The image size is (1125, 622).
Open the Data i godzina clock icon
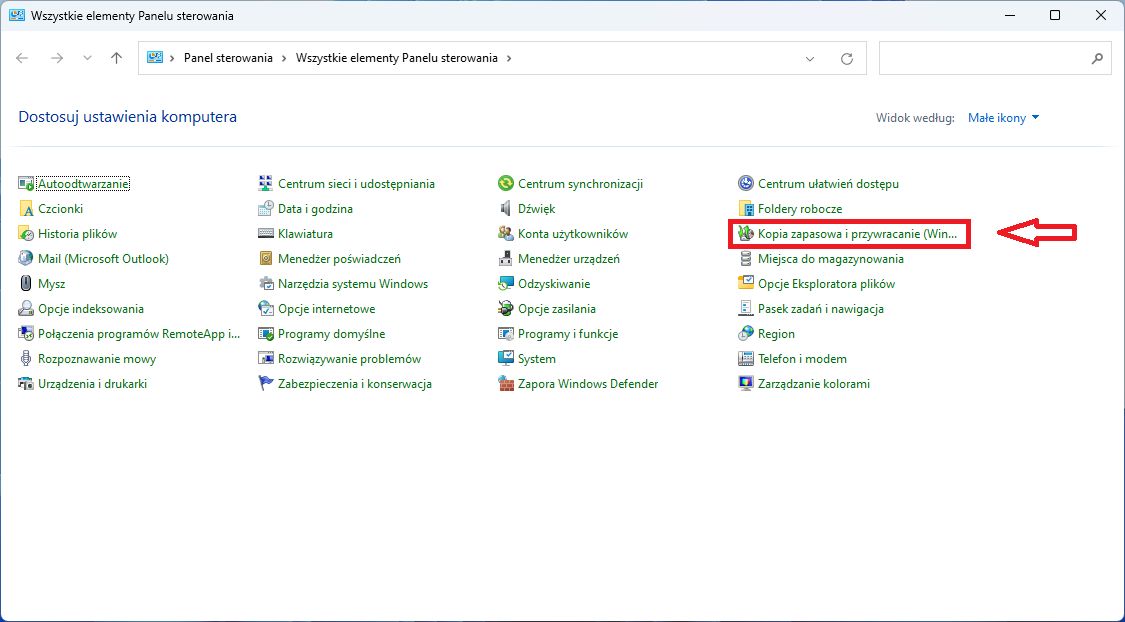tap(266, 209)
